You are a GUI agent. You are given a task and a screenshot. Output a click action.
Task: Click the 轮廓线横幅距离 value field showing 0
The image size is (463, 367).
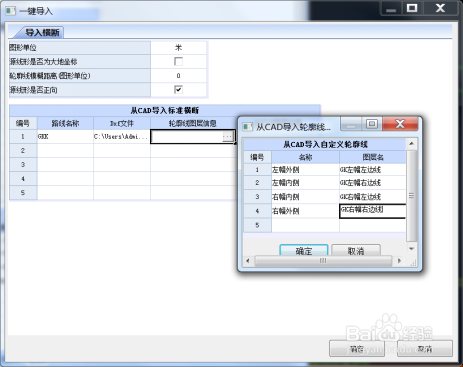(178, 76)
